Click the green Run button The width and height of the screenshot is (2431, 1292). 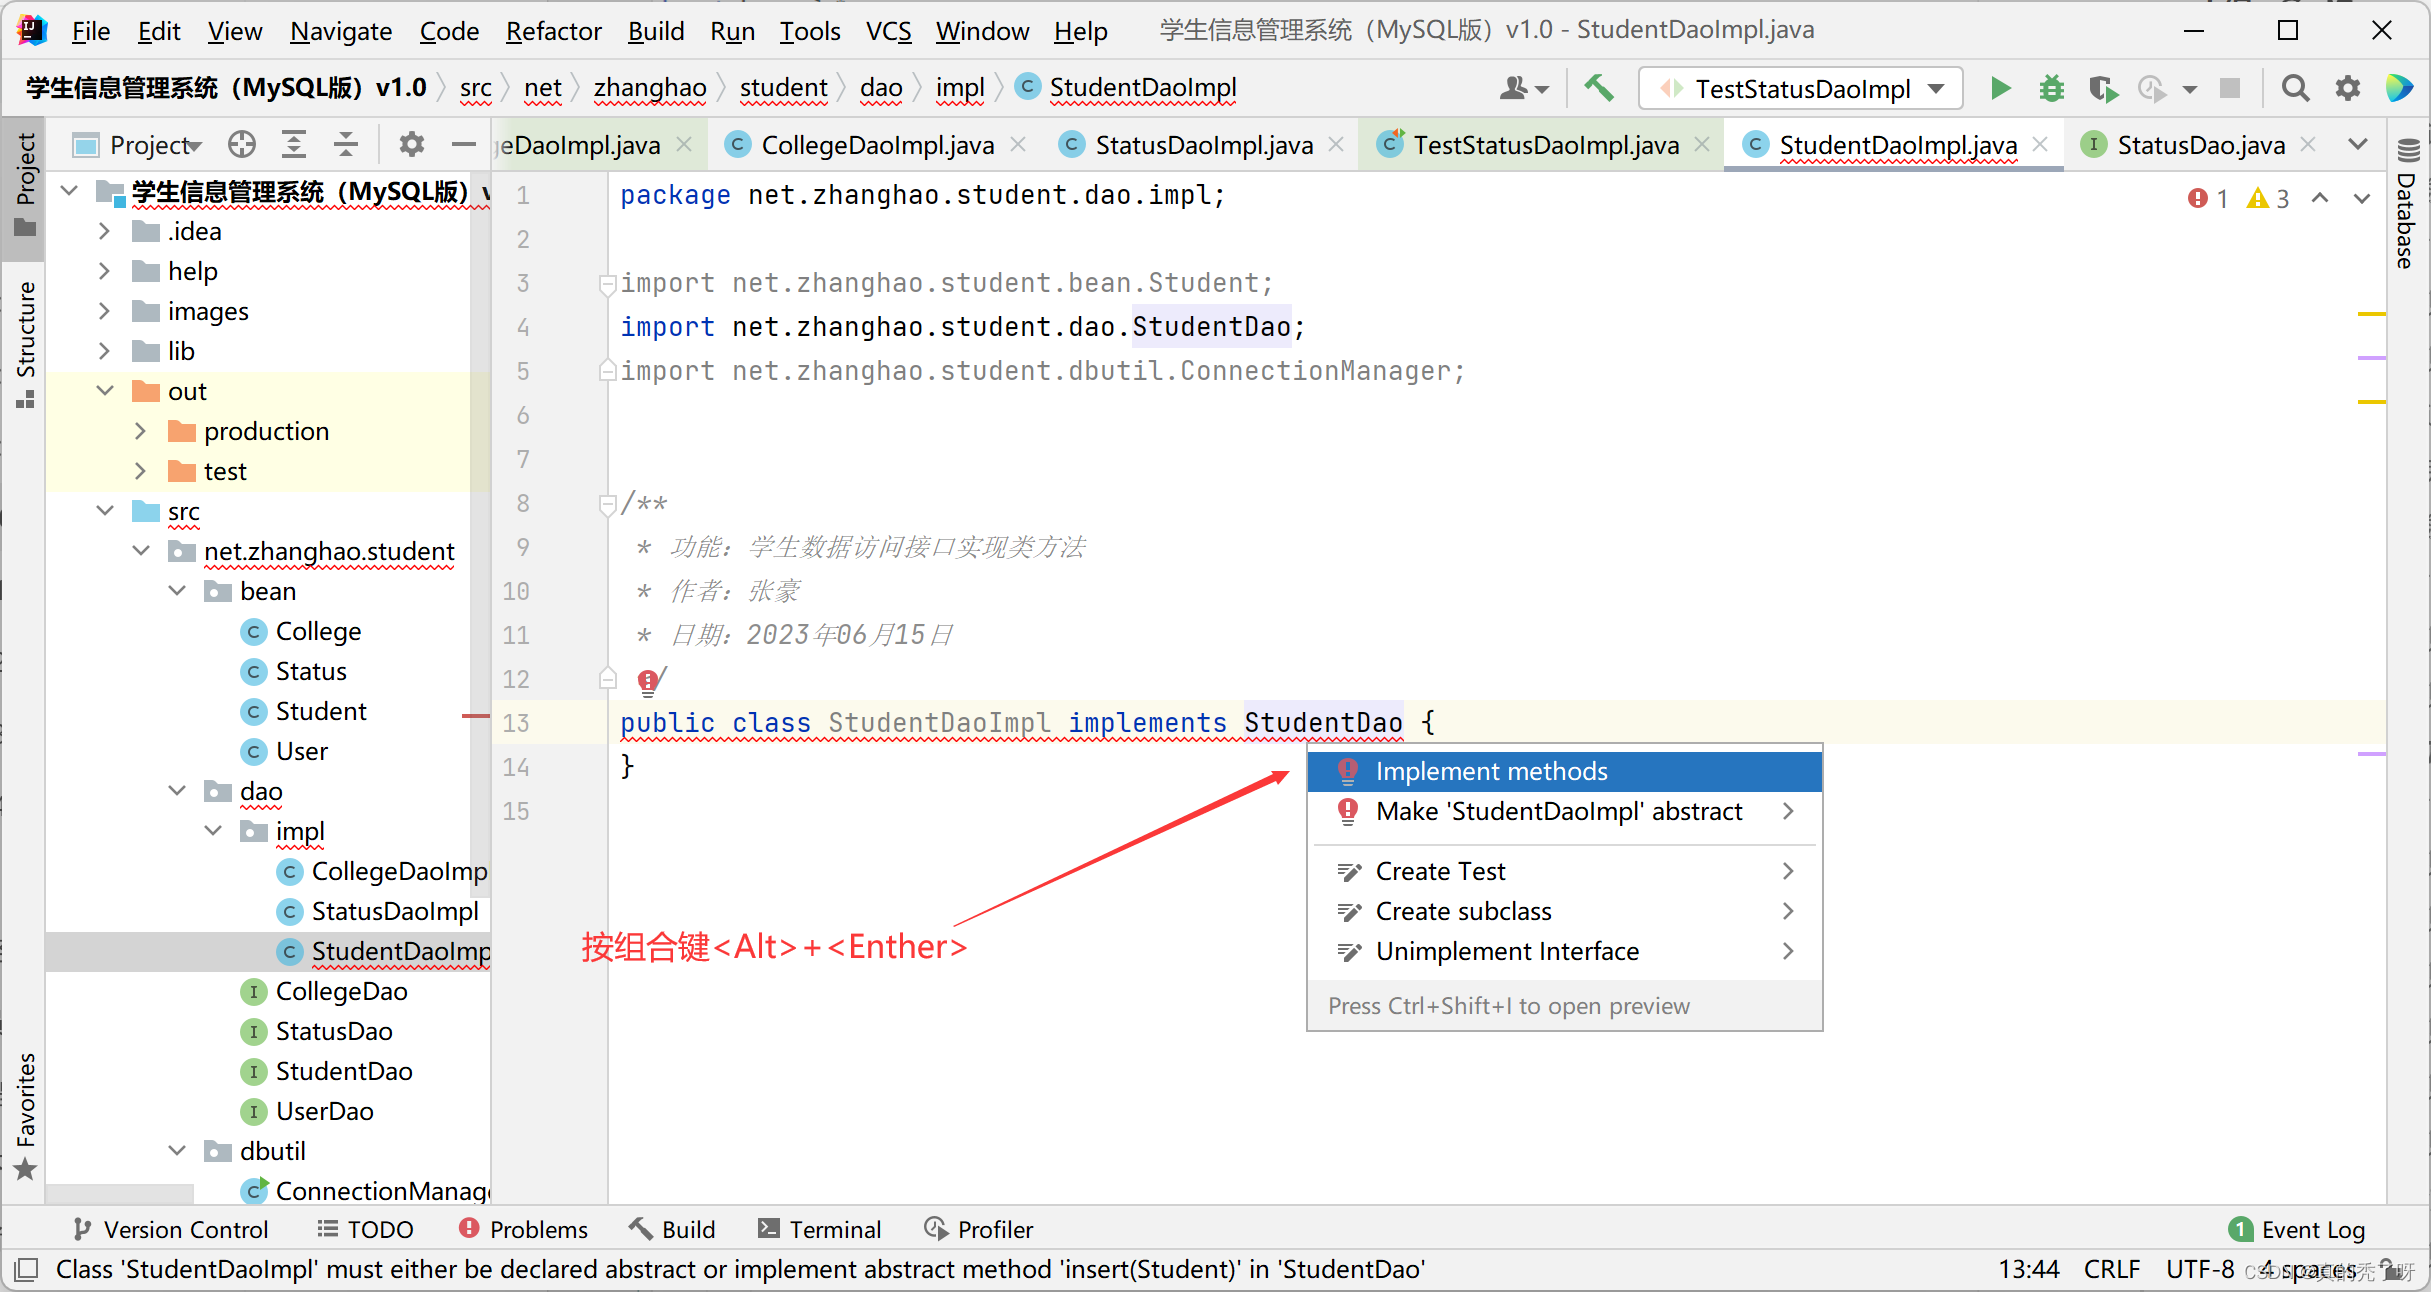pyautogui.click(x=2000, y=89)
